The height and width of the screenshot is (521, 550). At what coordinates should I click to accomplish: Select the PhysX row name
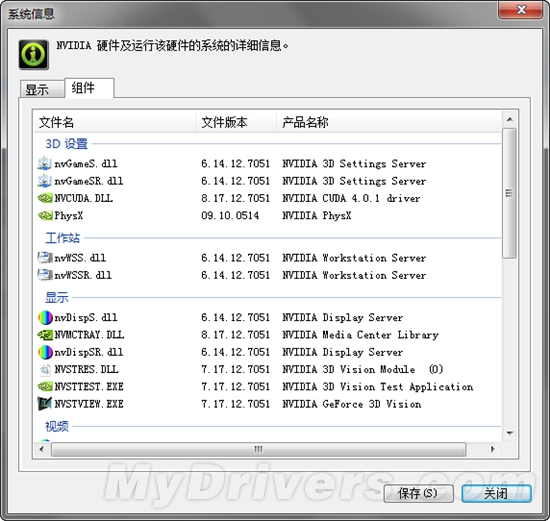[69, 215]
